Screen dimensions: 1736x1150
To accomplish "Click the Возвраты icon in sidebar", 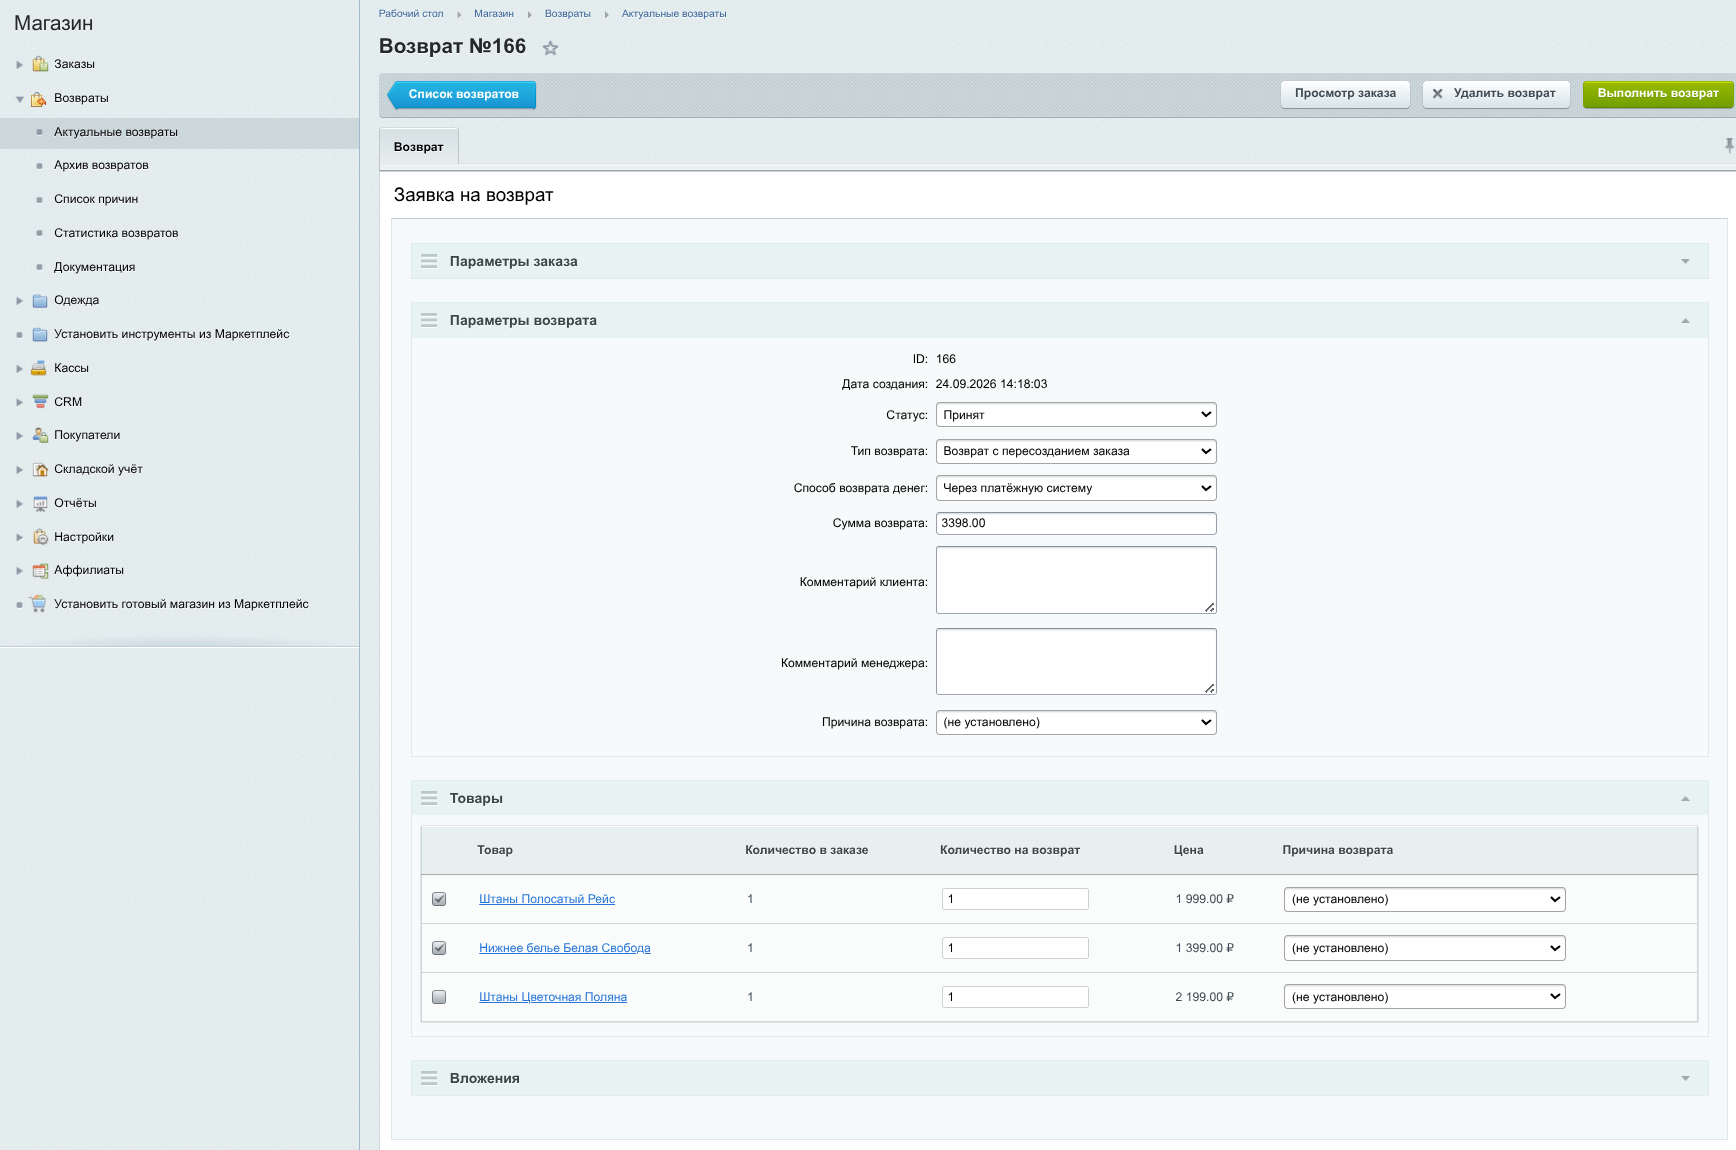I will click(40, 98).
